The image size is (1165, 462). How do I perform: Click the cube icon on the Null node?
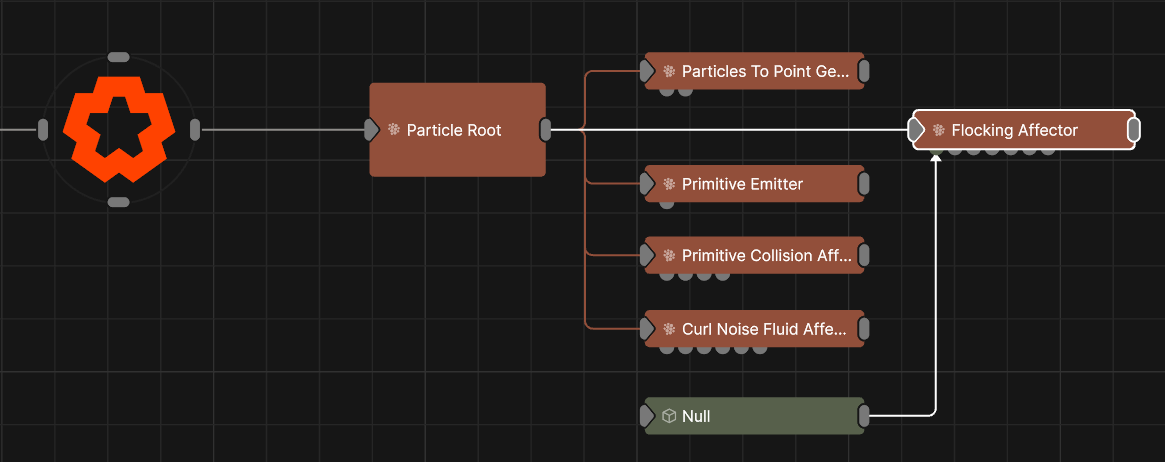pyautogui.click(x=669, y=416)
